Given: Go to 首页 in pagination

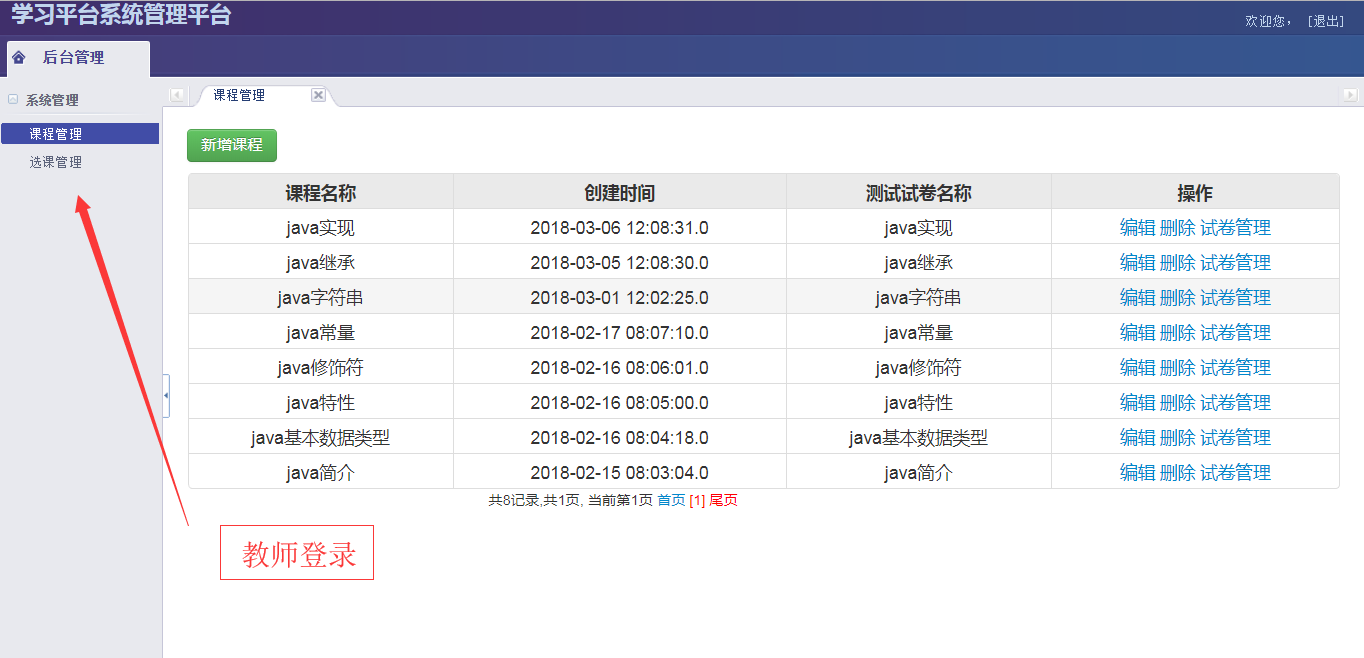Looking at the screenshot, I should coord(671,500).
